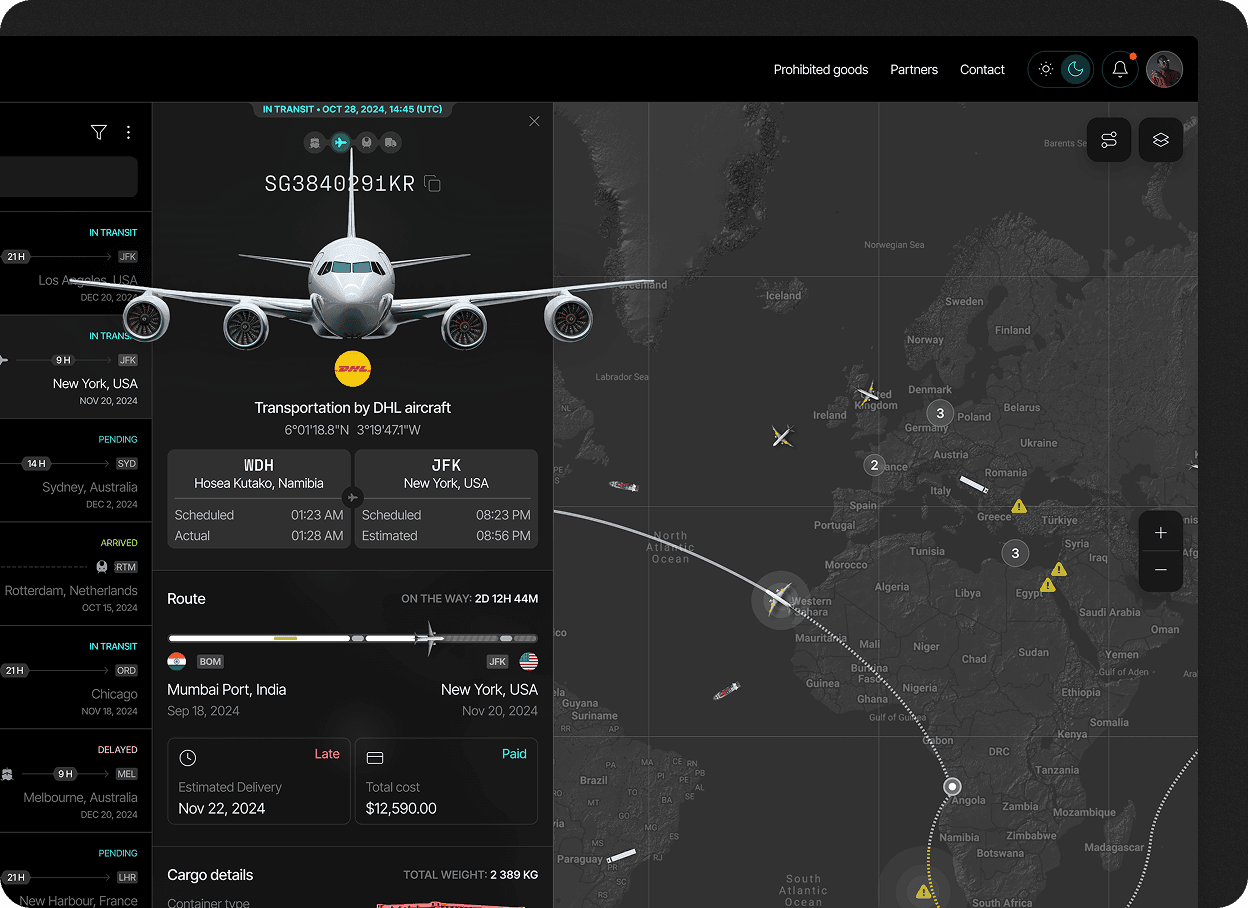The image size is (1248, 908).
Task: Select the New York, USA shipment row
Action: 76,367
